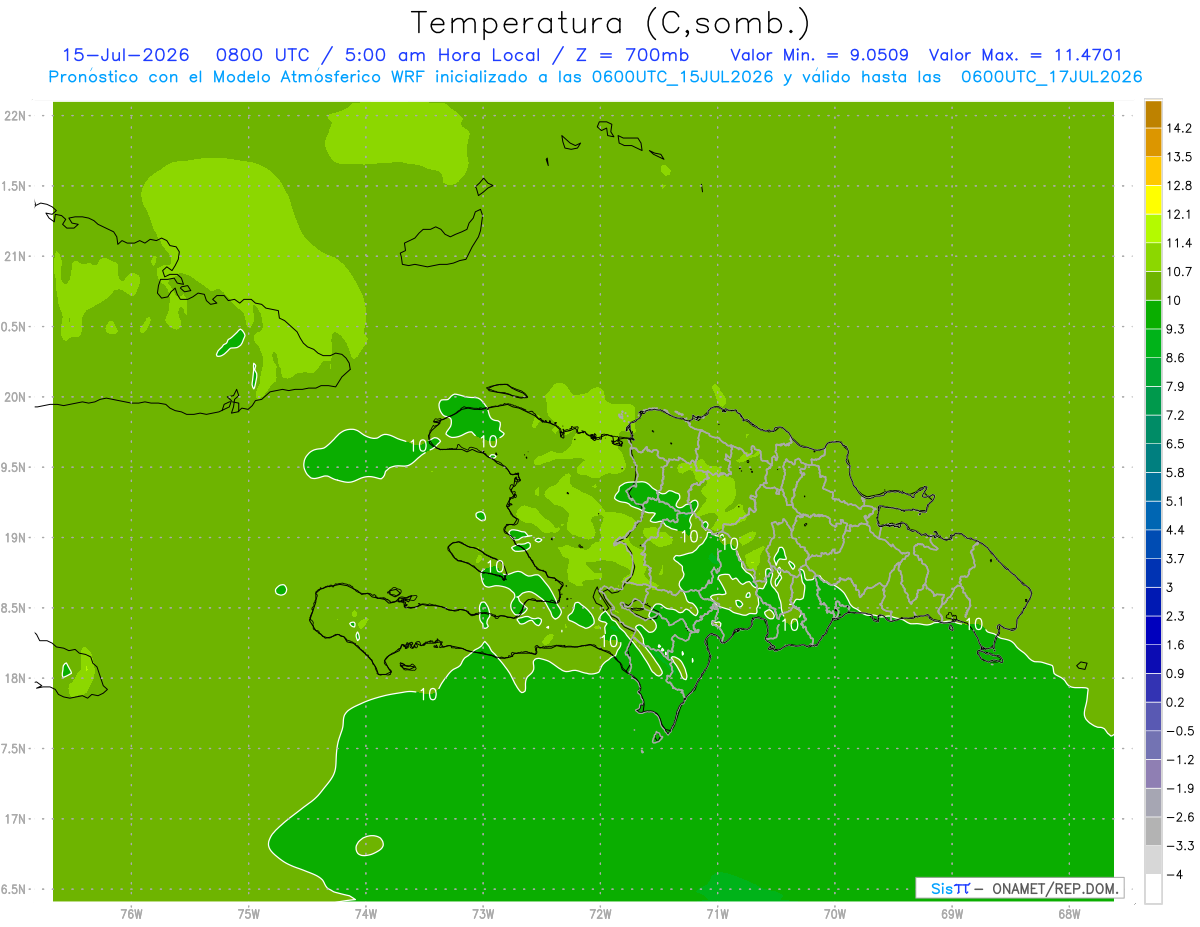The height and width of the screenshot is (927, 1200).
Task: Click the "20N" latitude label
Action: coord(15,397)
